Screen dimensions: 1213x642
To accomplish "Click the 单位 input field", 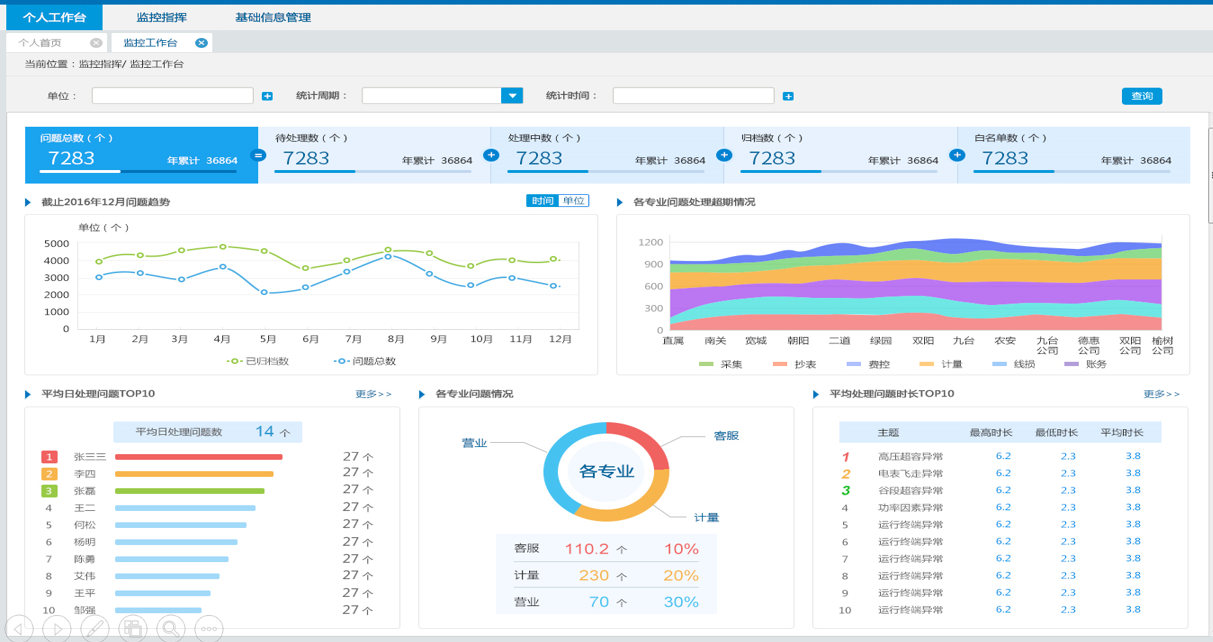I will (172, 96).
